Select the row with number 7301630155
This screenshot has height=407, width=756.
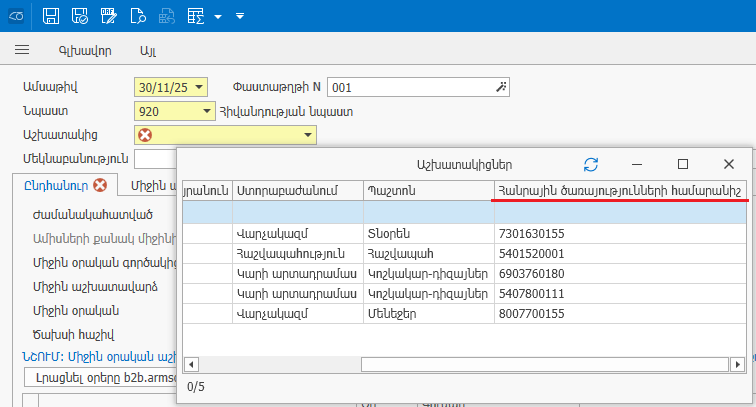coord(464,234)
